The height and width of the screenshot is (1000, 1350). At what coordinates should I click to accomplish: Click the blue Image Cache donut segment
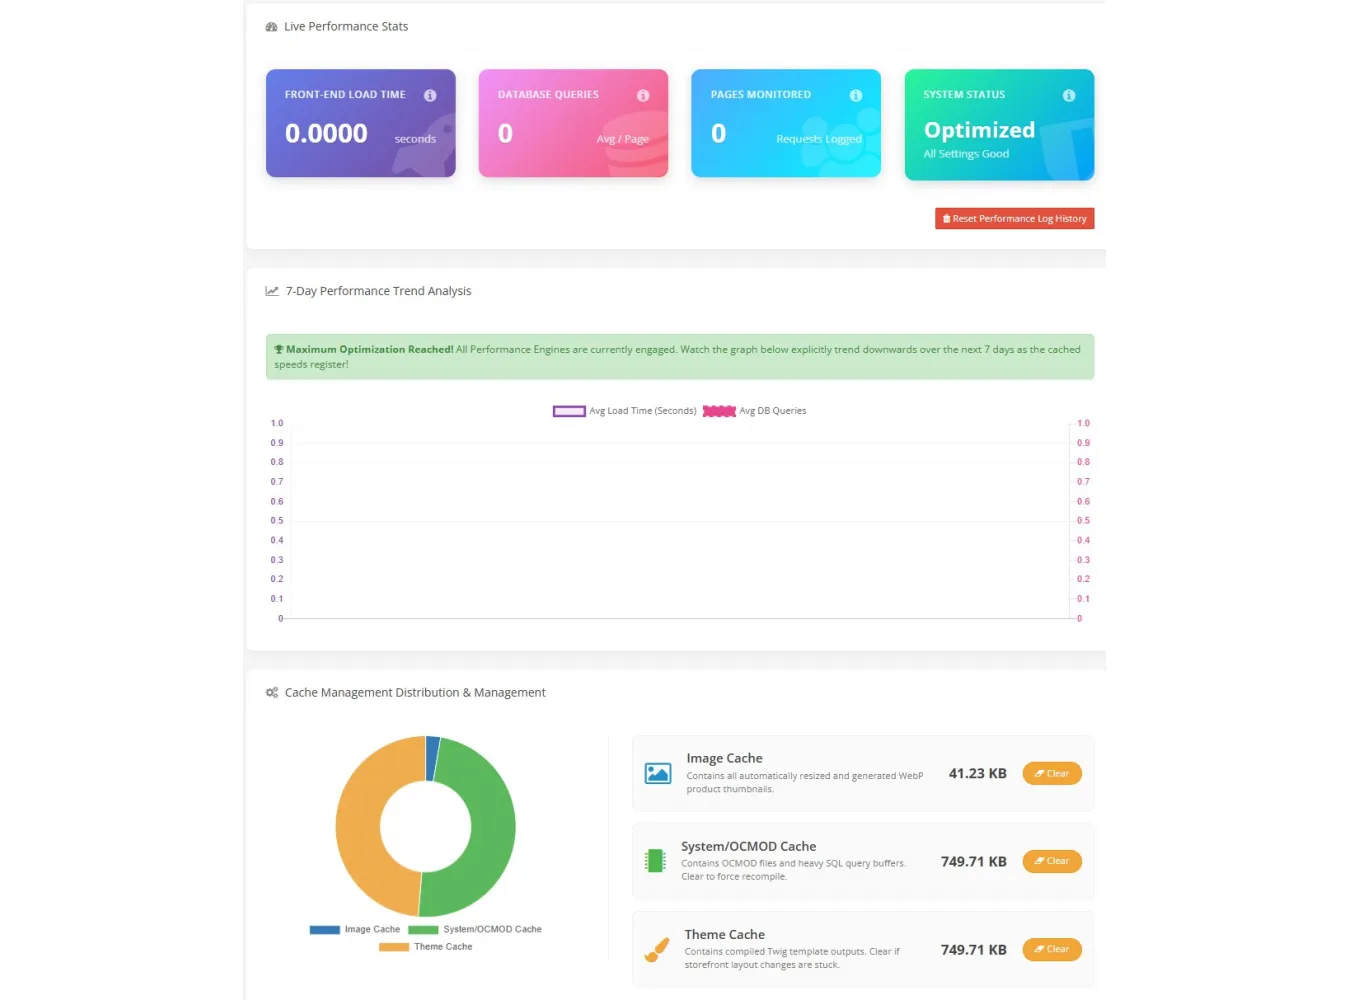click(432, 757)
